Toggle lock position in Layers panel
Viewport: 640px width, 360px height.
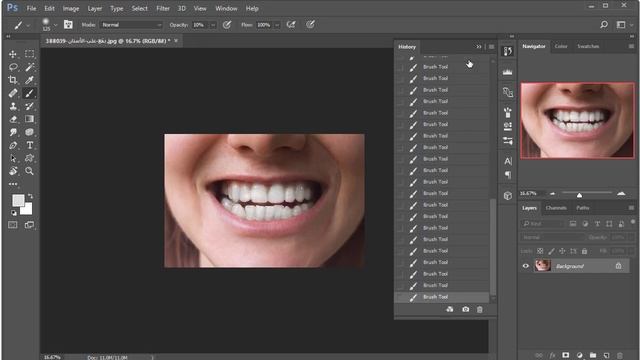(562, 251)
